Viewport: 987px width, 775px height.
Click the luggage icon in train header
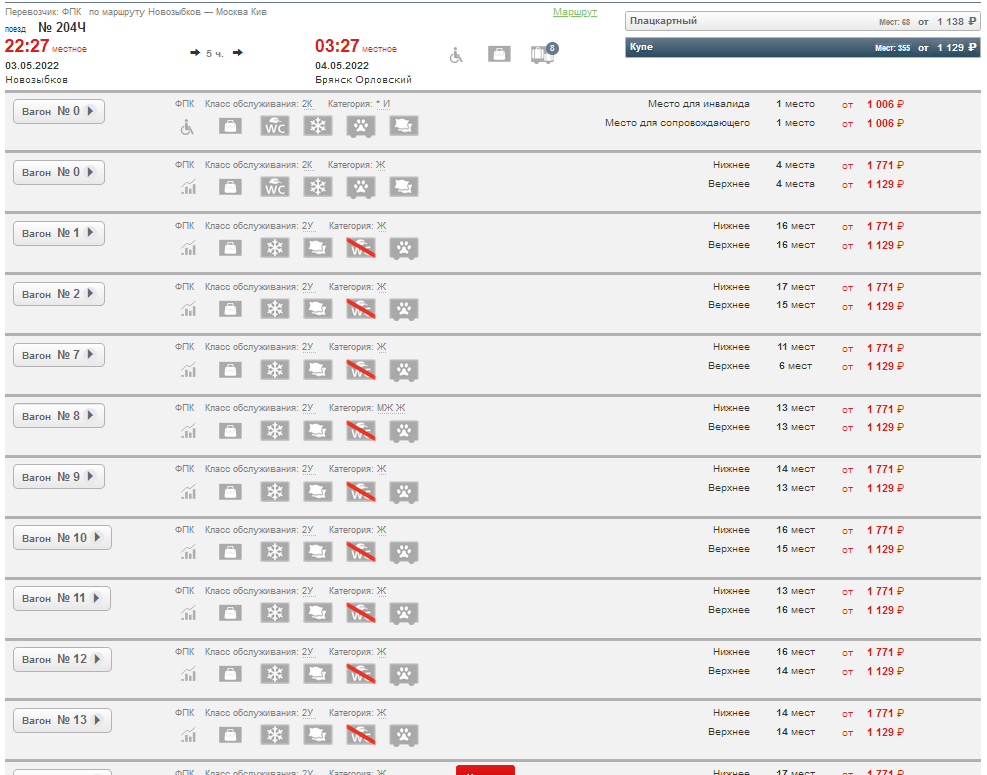tap(499, 55)
